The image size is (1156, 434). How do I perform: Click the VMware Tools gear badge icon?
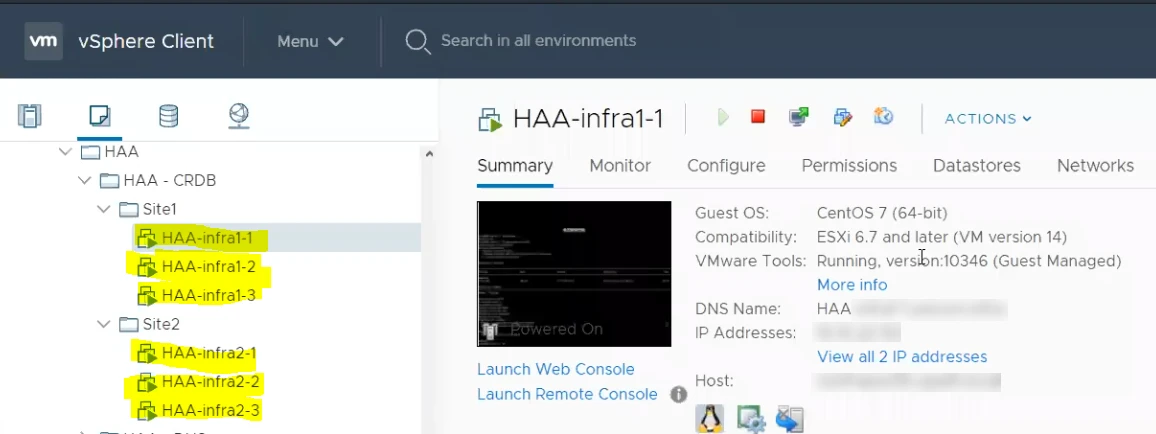coord(751,419)
